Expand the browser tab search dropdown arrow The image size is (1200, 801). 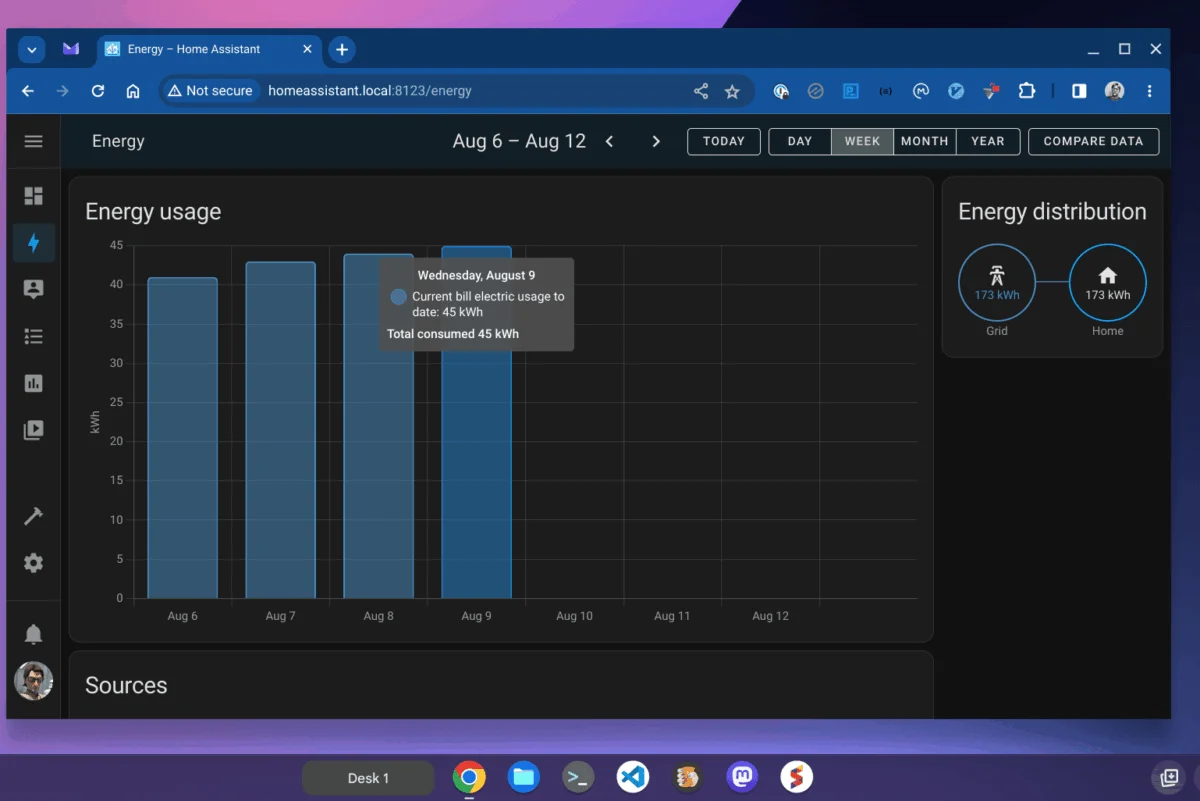pyautogui.click(x=32, y=49)
